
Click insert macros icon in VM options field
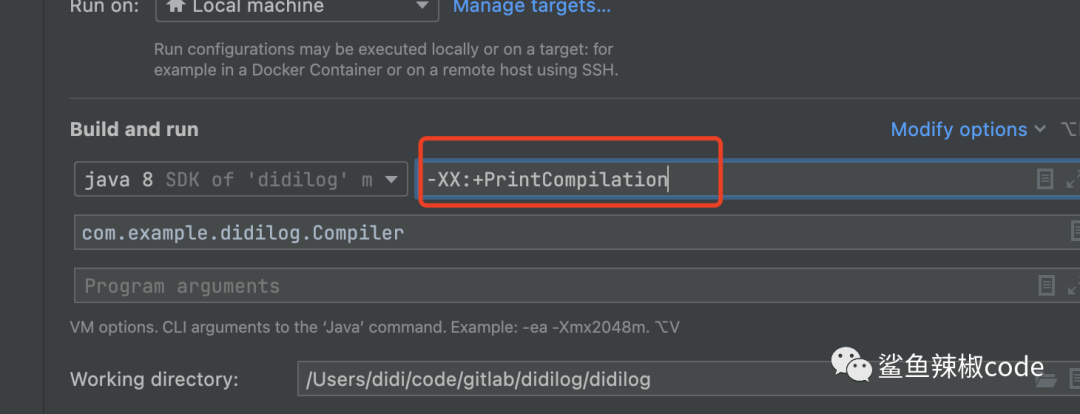pyautogui.click(x=1045, y=179)
